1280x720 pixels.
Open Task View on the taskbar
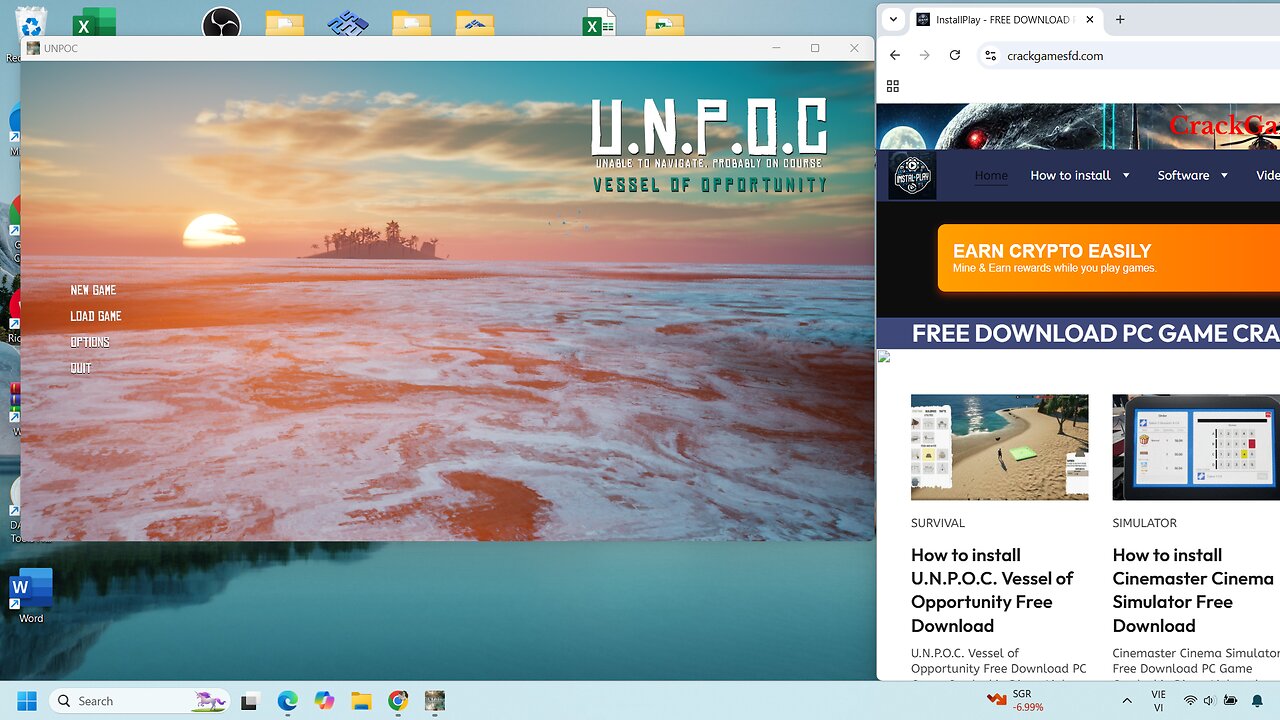(x=250, y=701)
